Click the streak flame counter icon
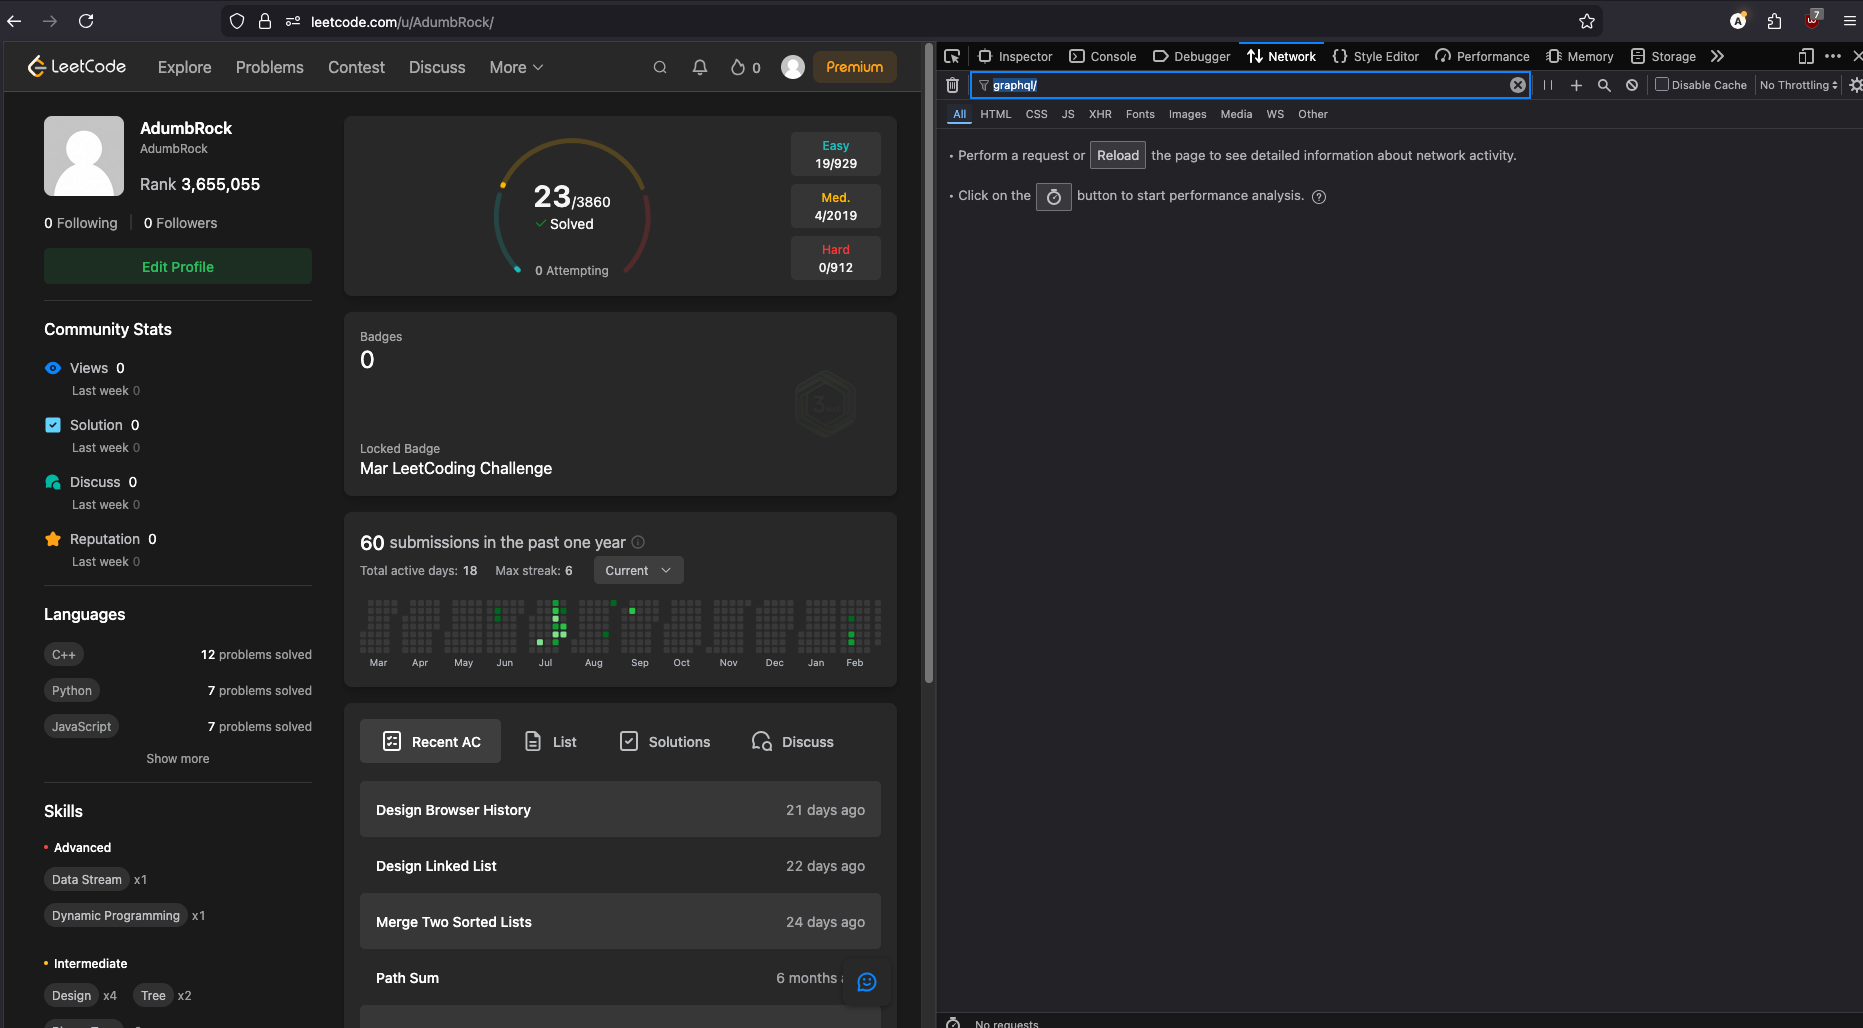1863x1028 pixels. click(738, 67)
